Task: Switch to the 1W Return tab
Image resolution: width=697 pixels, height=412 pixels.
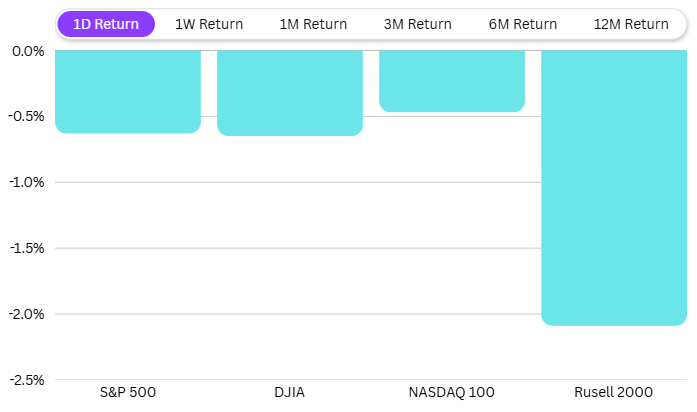Action: pyautogui.click(x=209, y=24)
